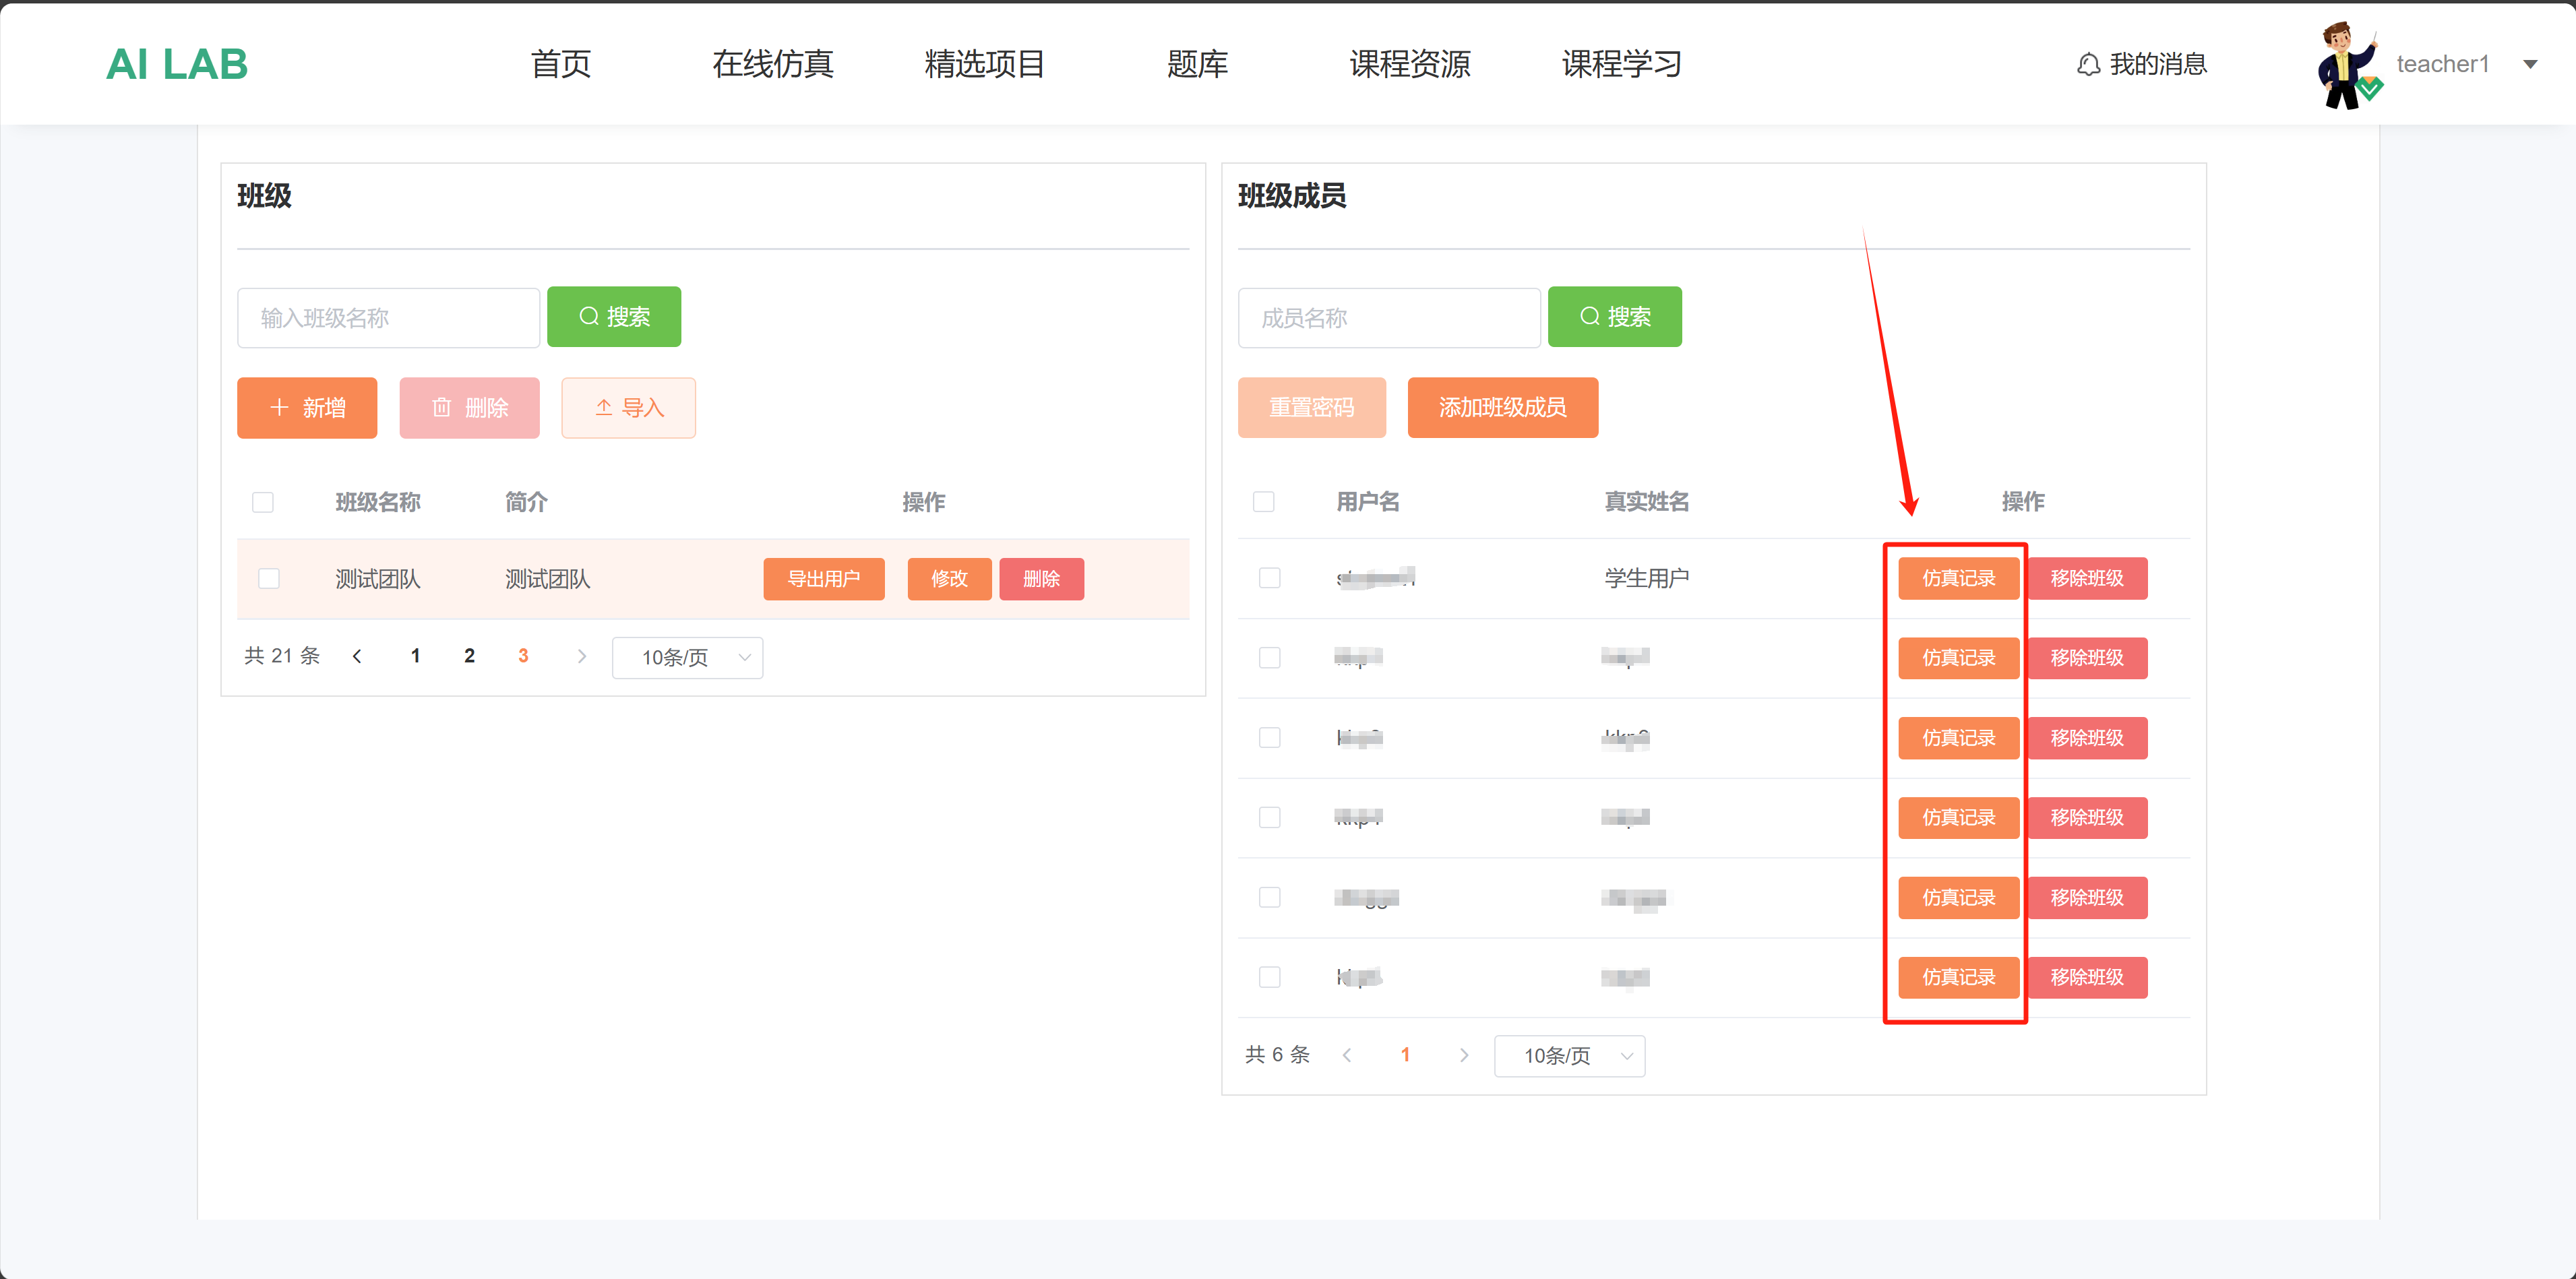The height and width of the screenshot is (1279, 2576).
Task: Open the class list 10条/页 page size dropdown
Action: click(687, 657)
